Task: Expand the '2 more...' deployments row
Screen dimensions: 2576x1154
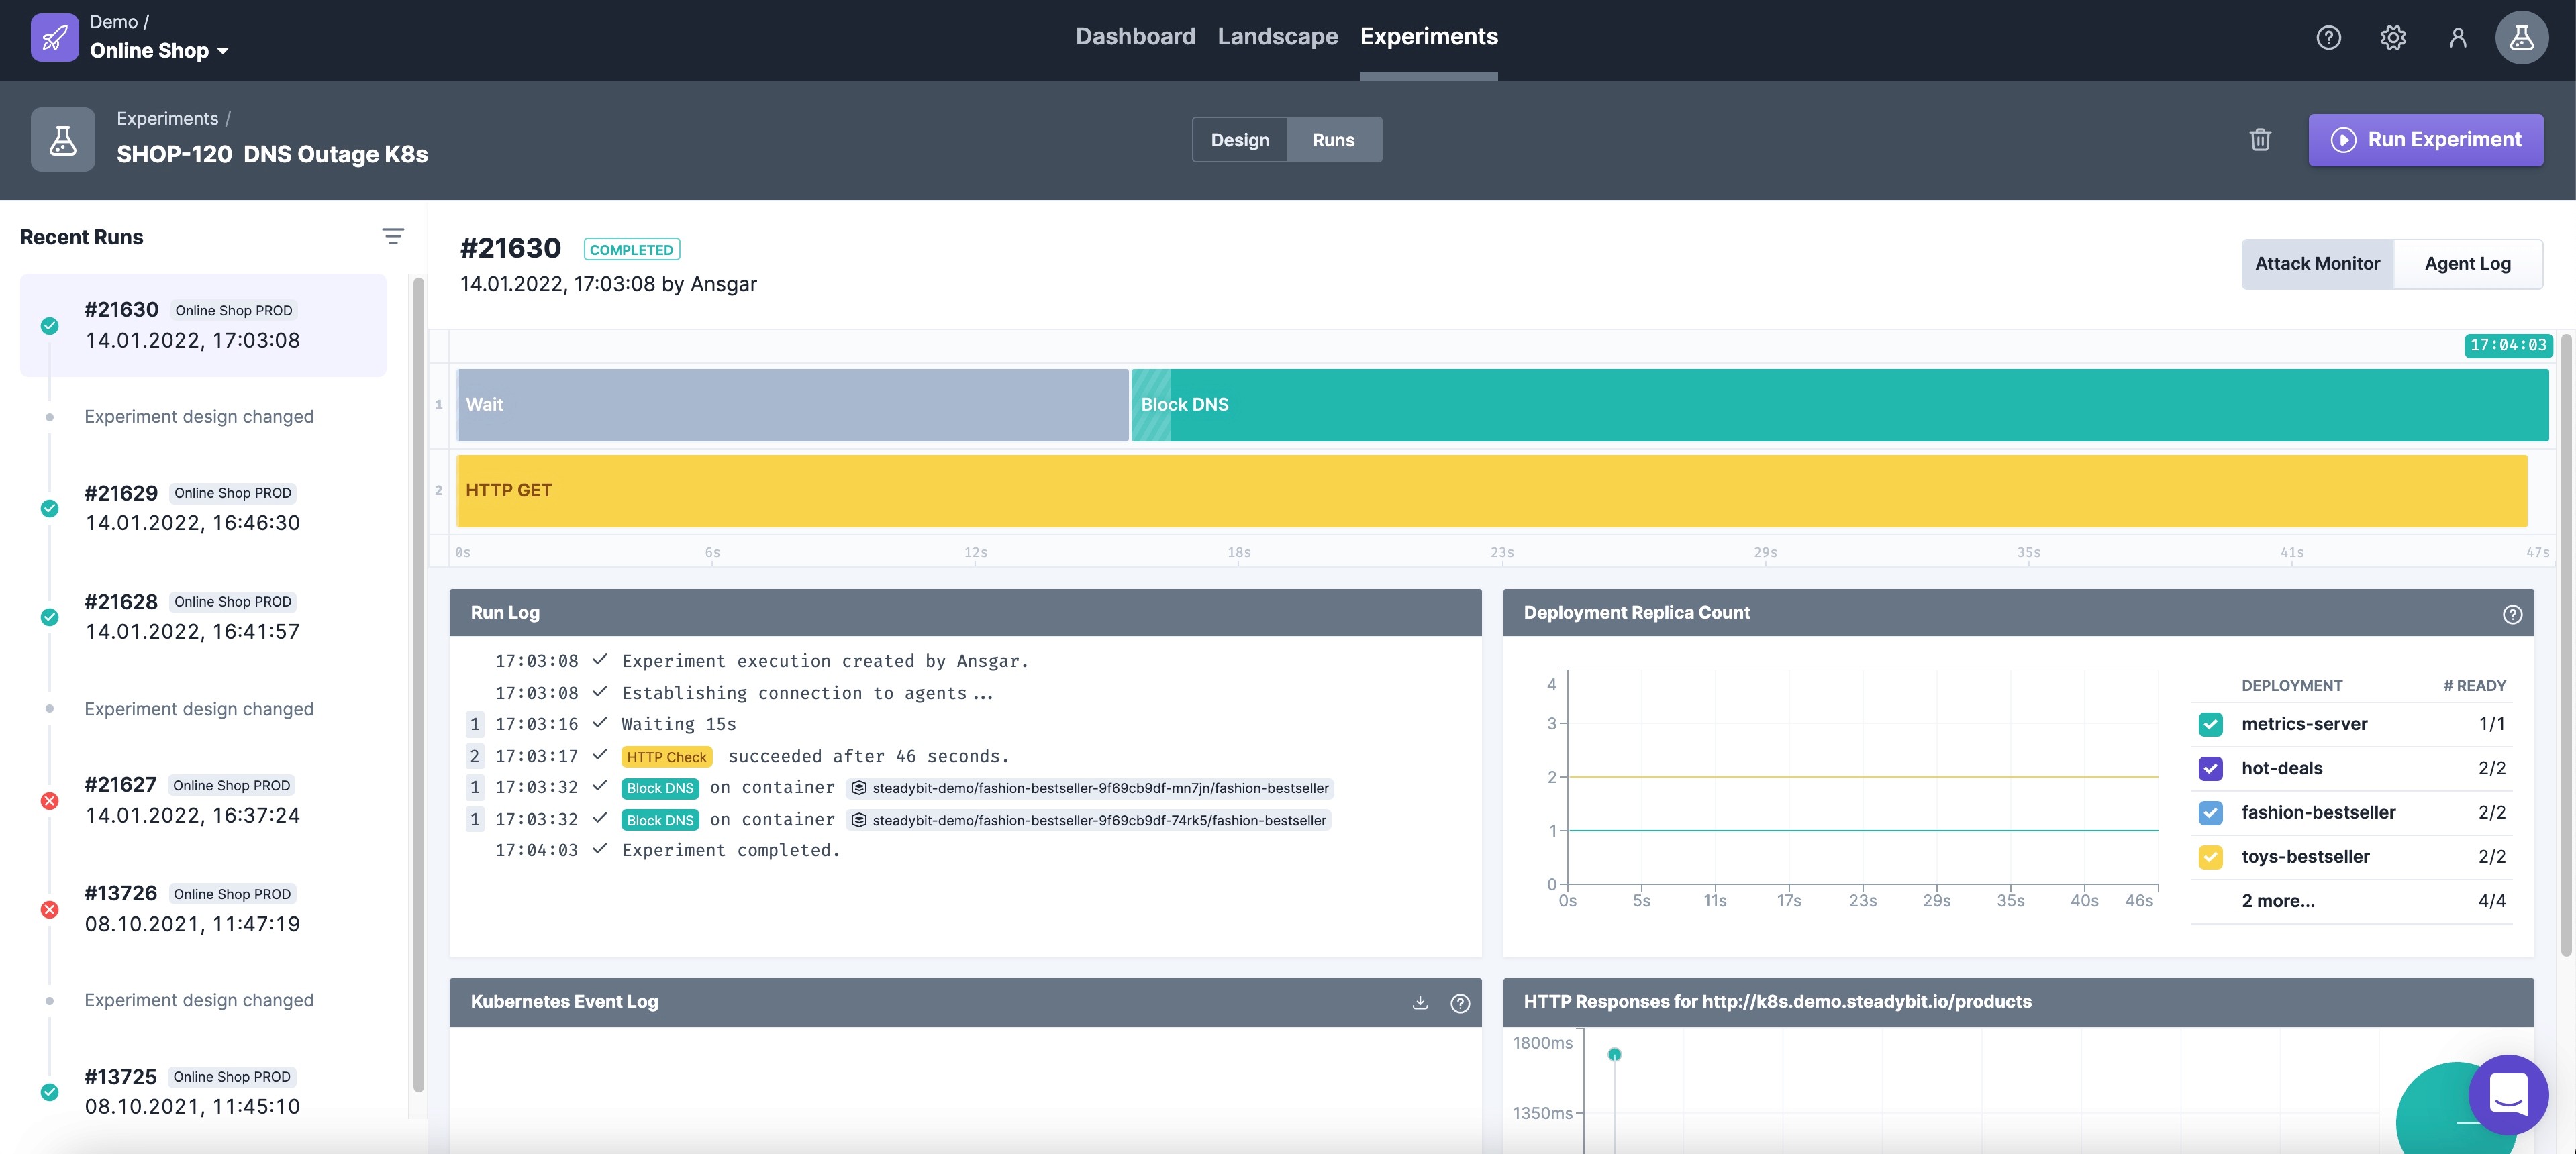Action: coord(2277,901)
